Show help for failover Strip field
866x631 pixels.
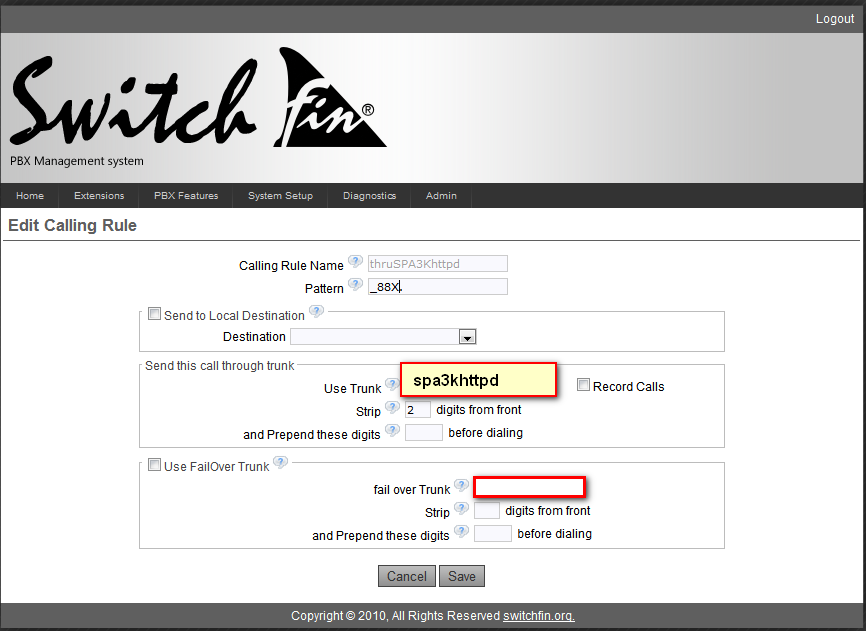coord(461,508)
